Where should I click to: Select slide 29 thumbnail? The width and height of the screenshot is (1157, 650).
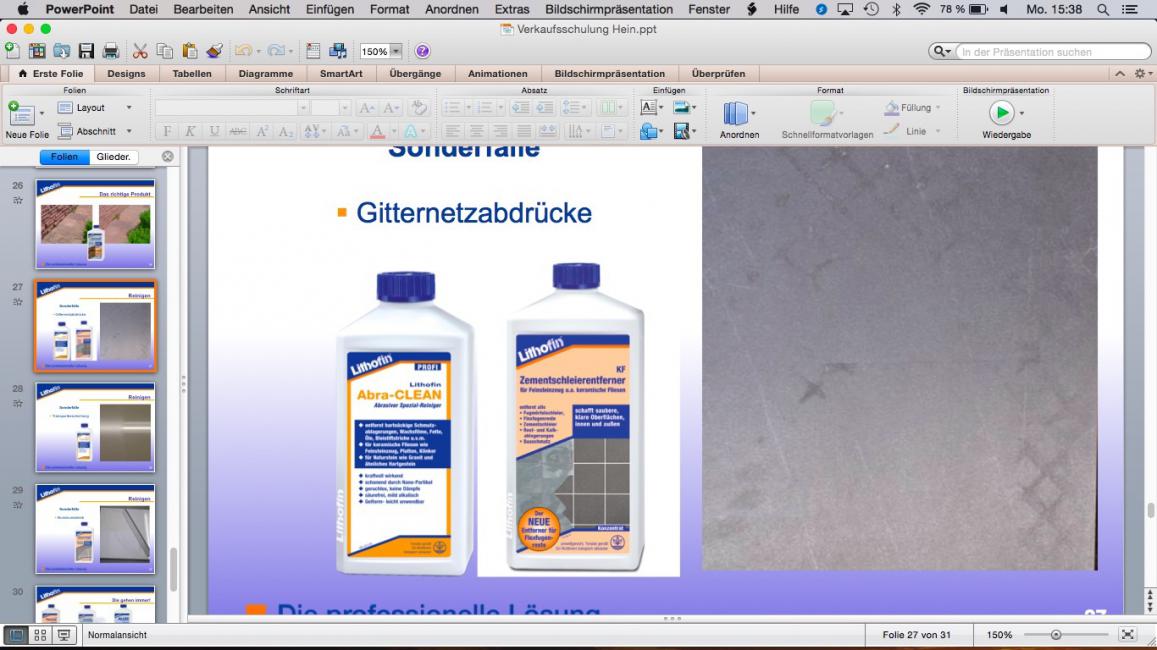(x=95, y=528)
